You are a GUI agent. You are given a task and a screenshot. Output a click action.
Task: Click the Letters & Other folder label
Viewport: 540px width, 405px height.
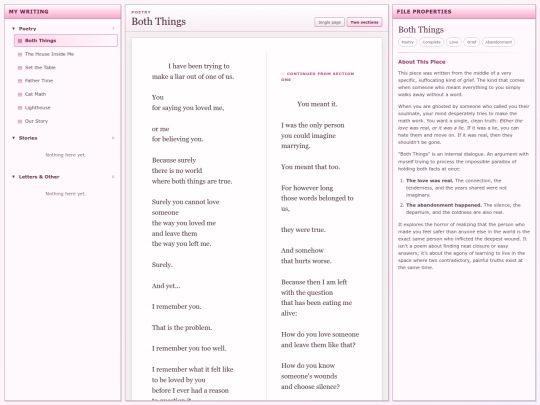pos(39,177)
